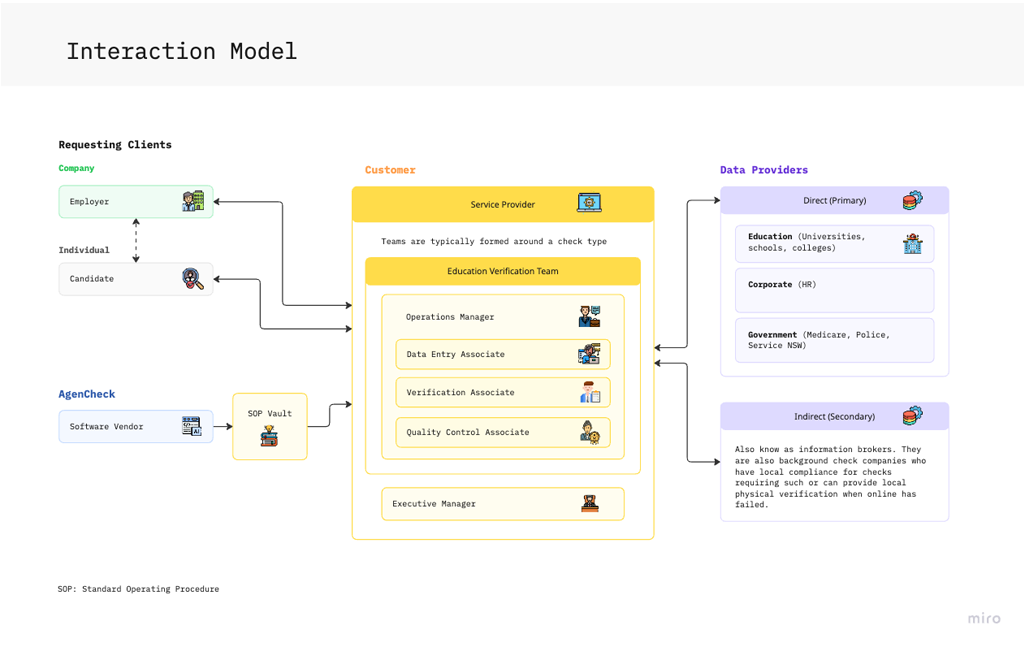Screen dimensions: 1024x661
Task: Select the Operations Manager label
Action: pyautogui.click(x=450, y=317)
